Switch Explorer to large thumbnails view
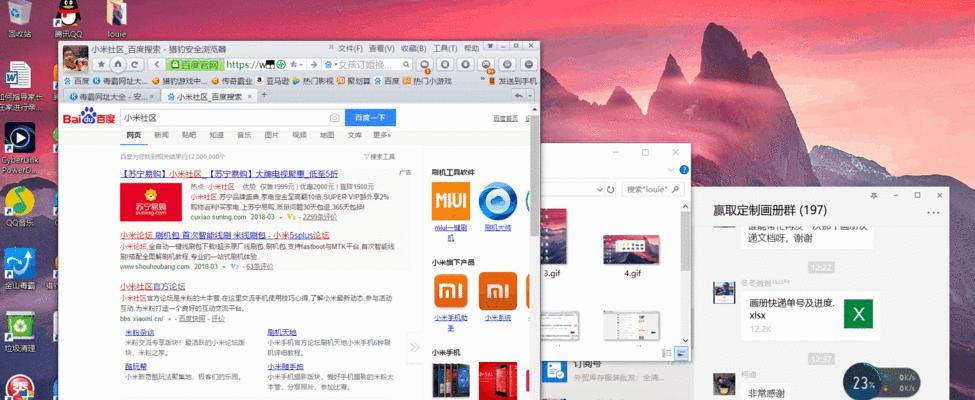975x400 pixels. [682, 353]
